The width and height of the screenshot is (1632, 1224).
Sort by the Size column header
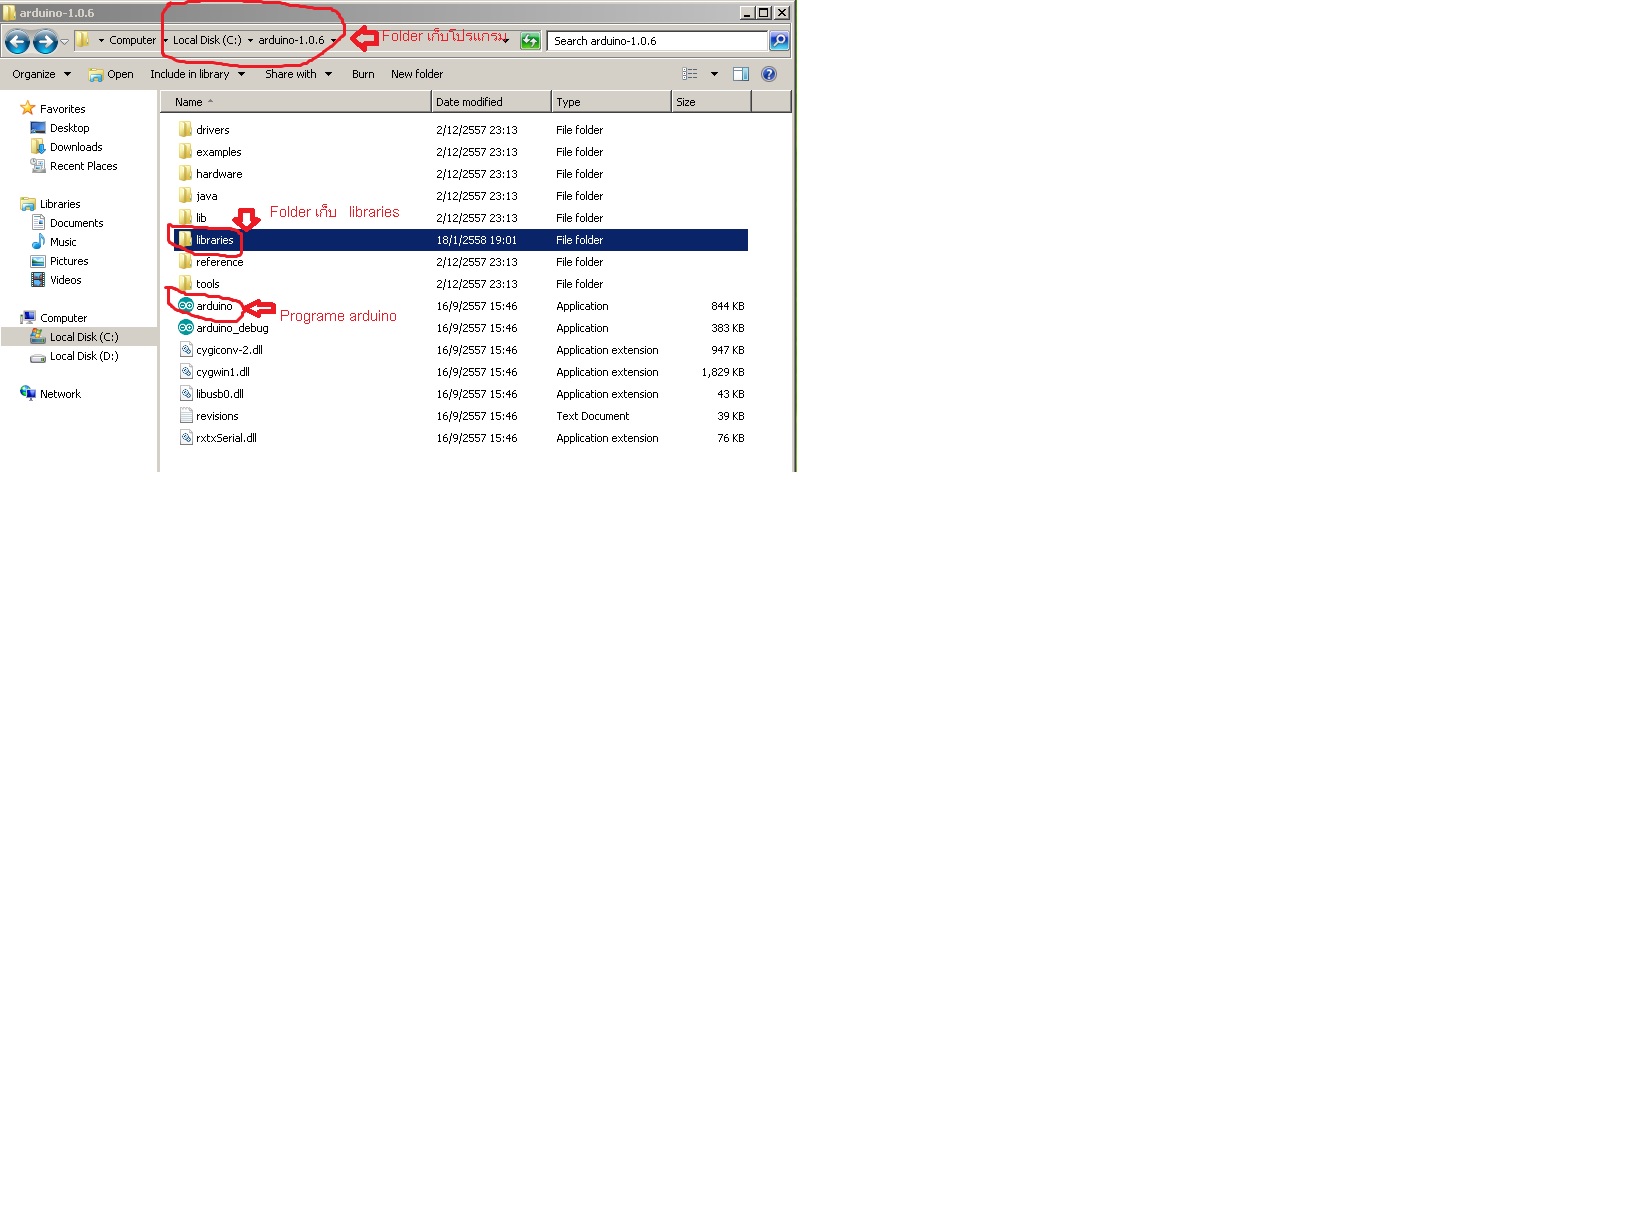point(711,102)
